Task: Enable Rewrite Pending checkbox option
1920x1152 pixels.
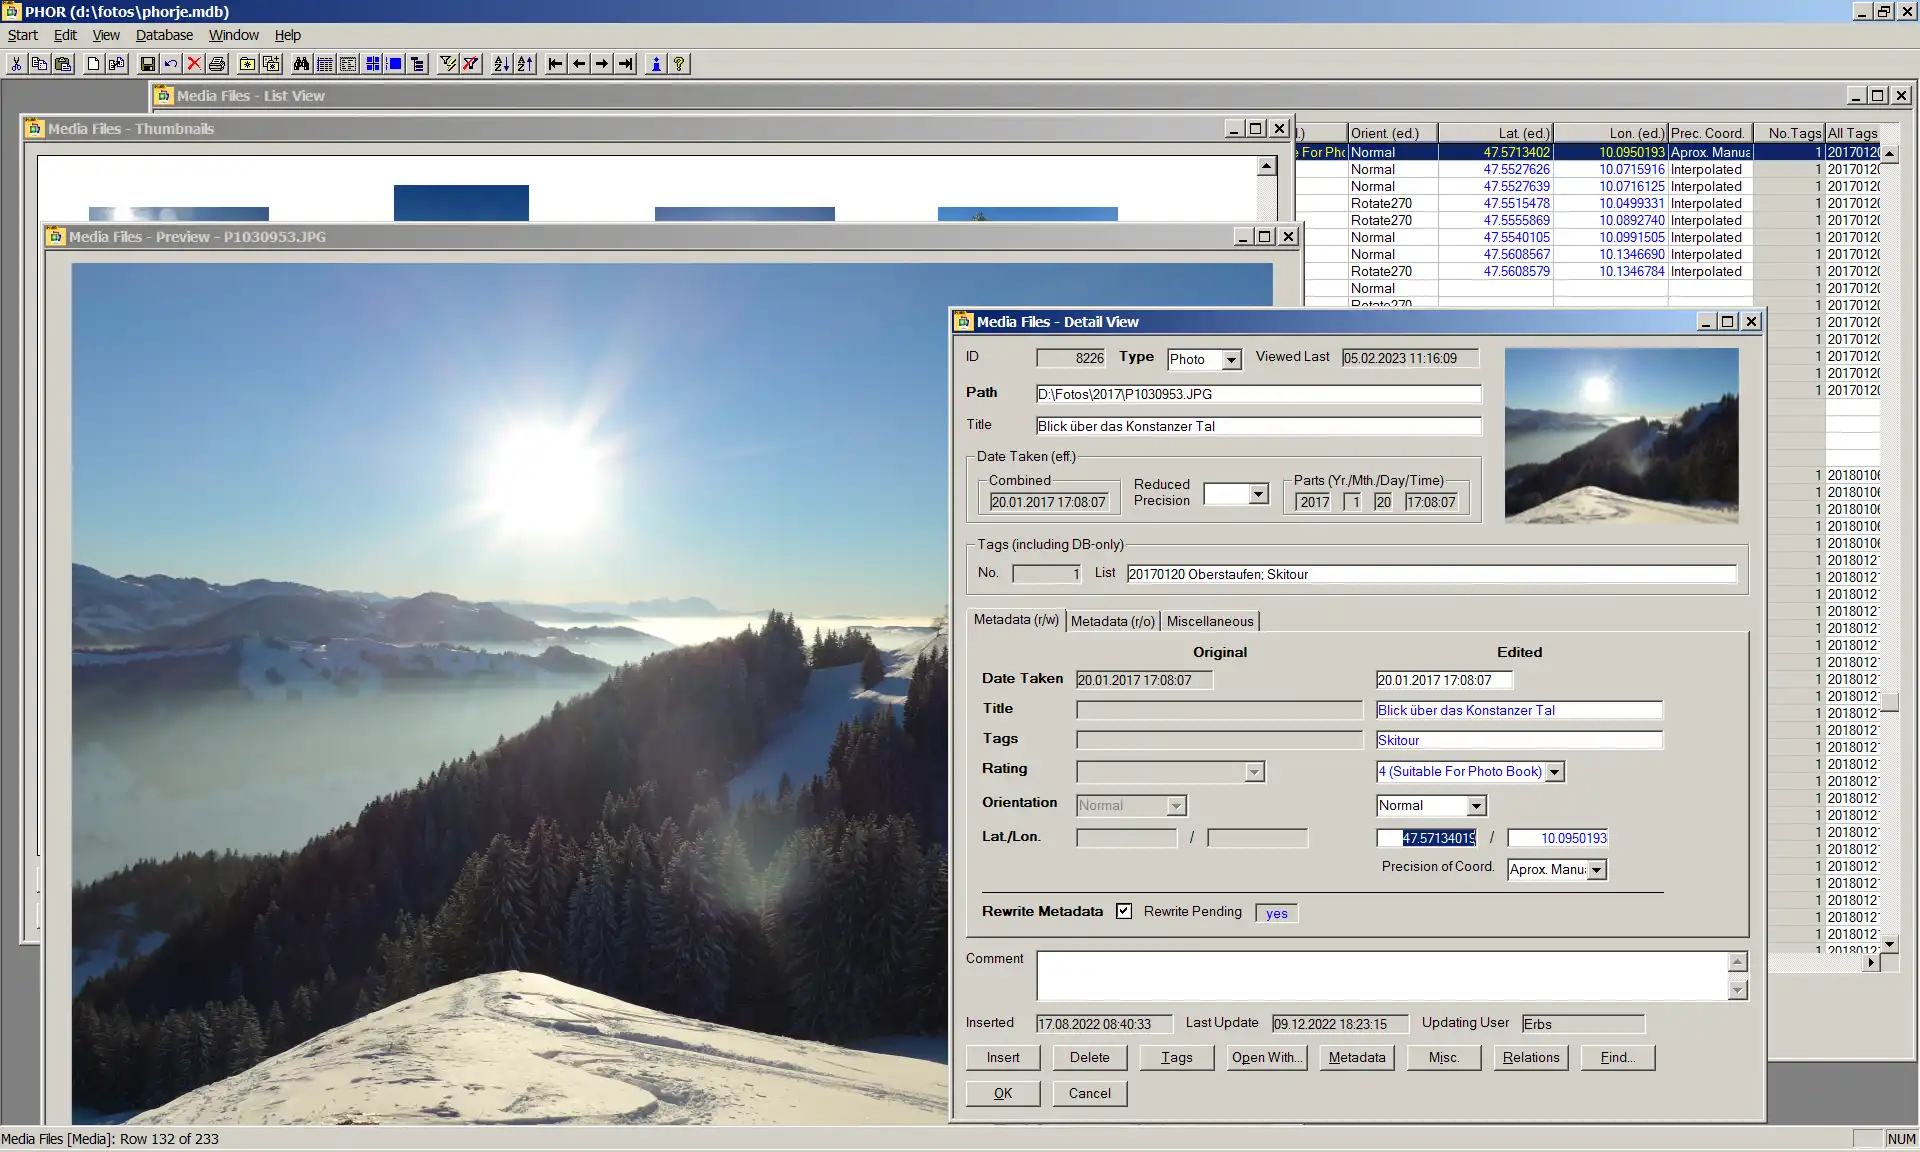Action: tap(1123, 911)
